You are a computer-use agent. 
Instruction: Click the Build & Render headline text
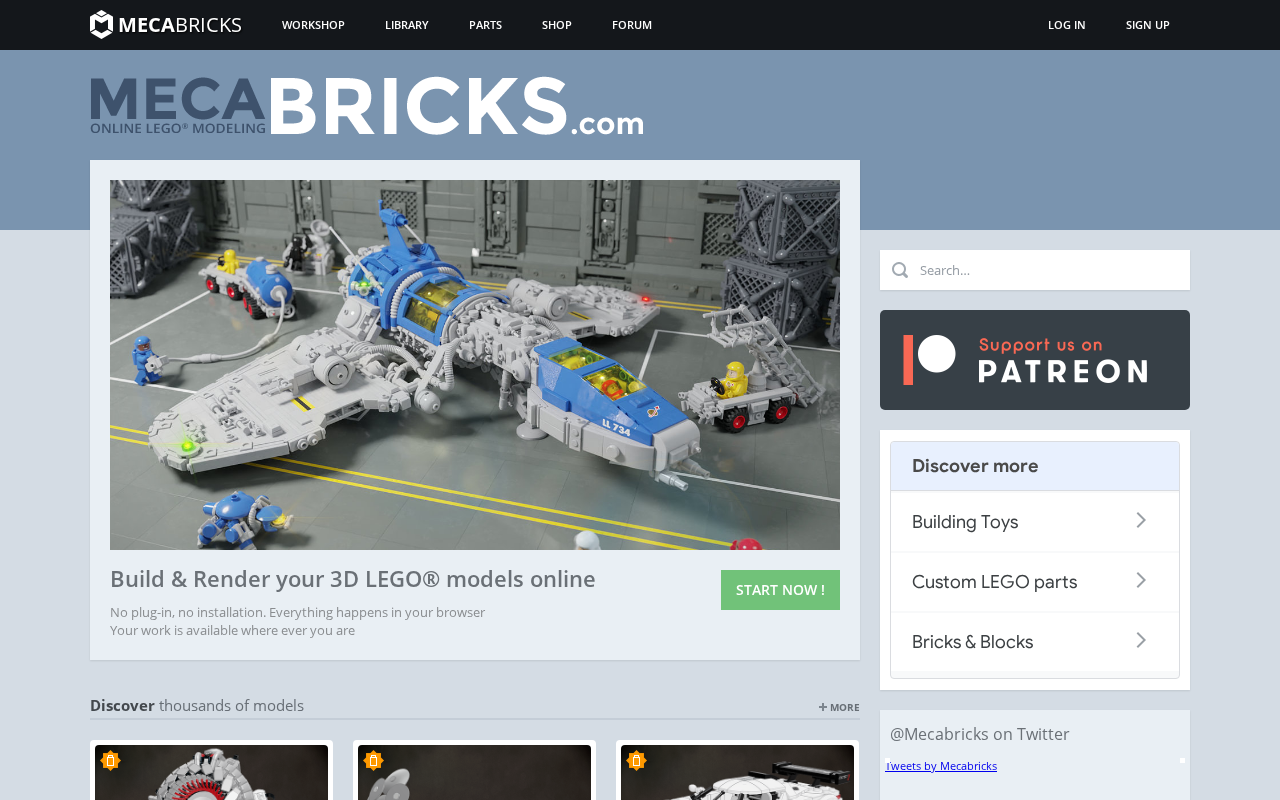pos(353,579)
